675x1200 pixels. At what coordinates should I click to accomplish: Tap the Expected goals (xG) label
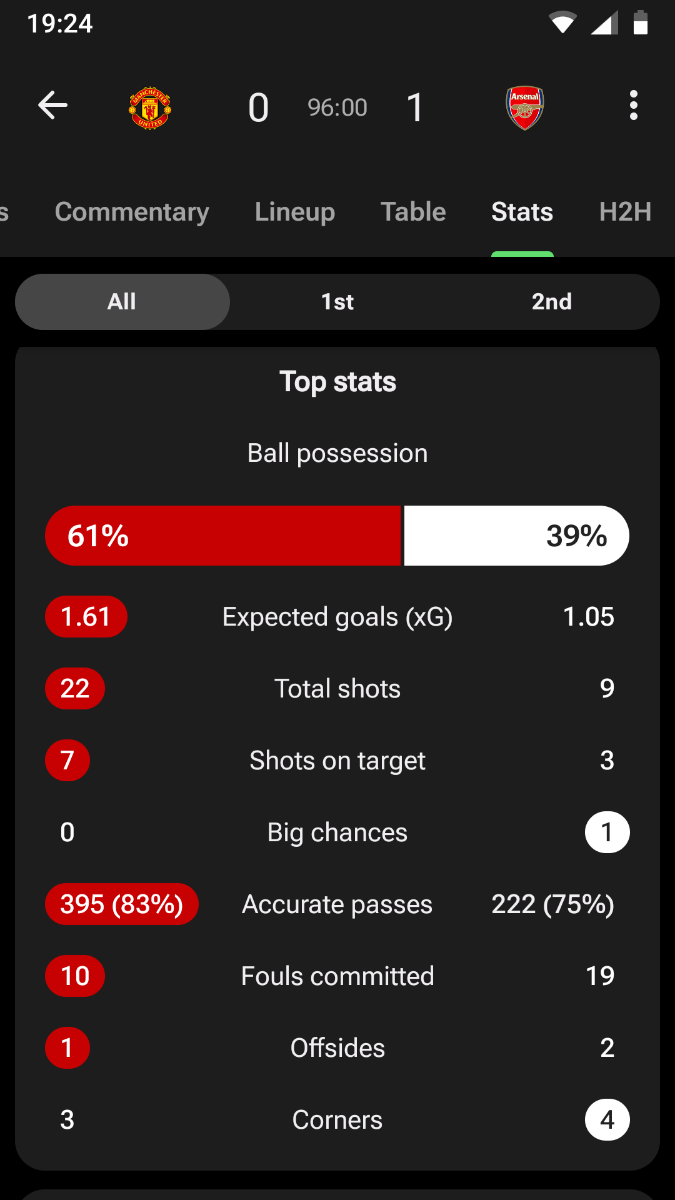click(x=337, y=617)
